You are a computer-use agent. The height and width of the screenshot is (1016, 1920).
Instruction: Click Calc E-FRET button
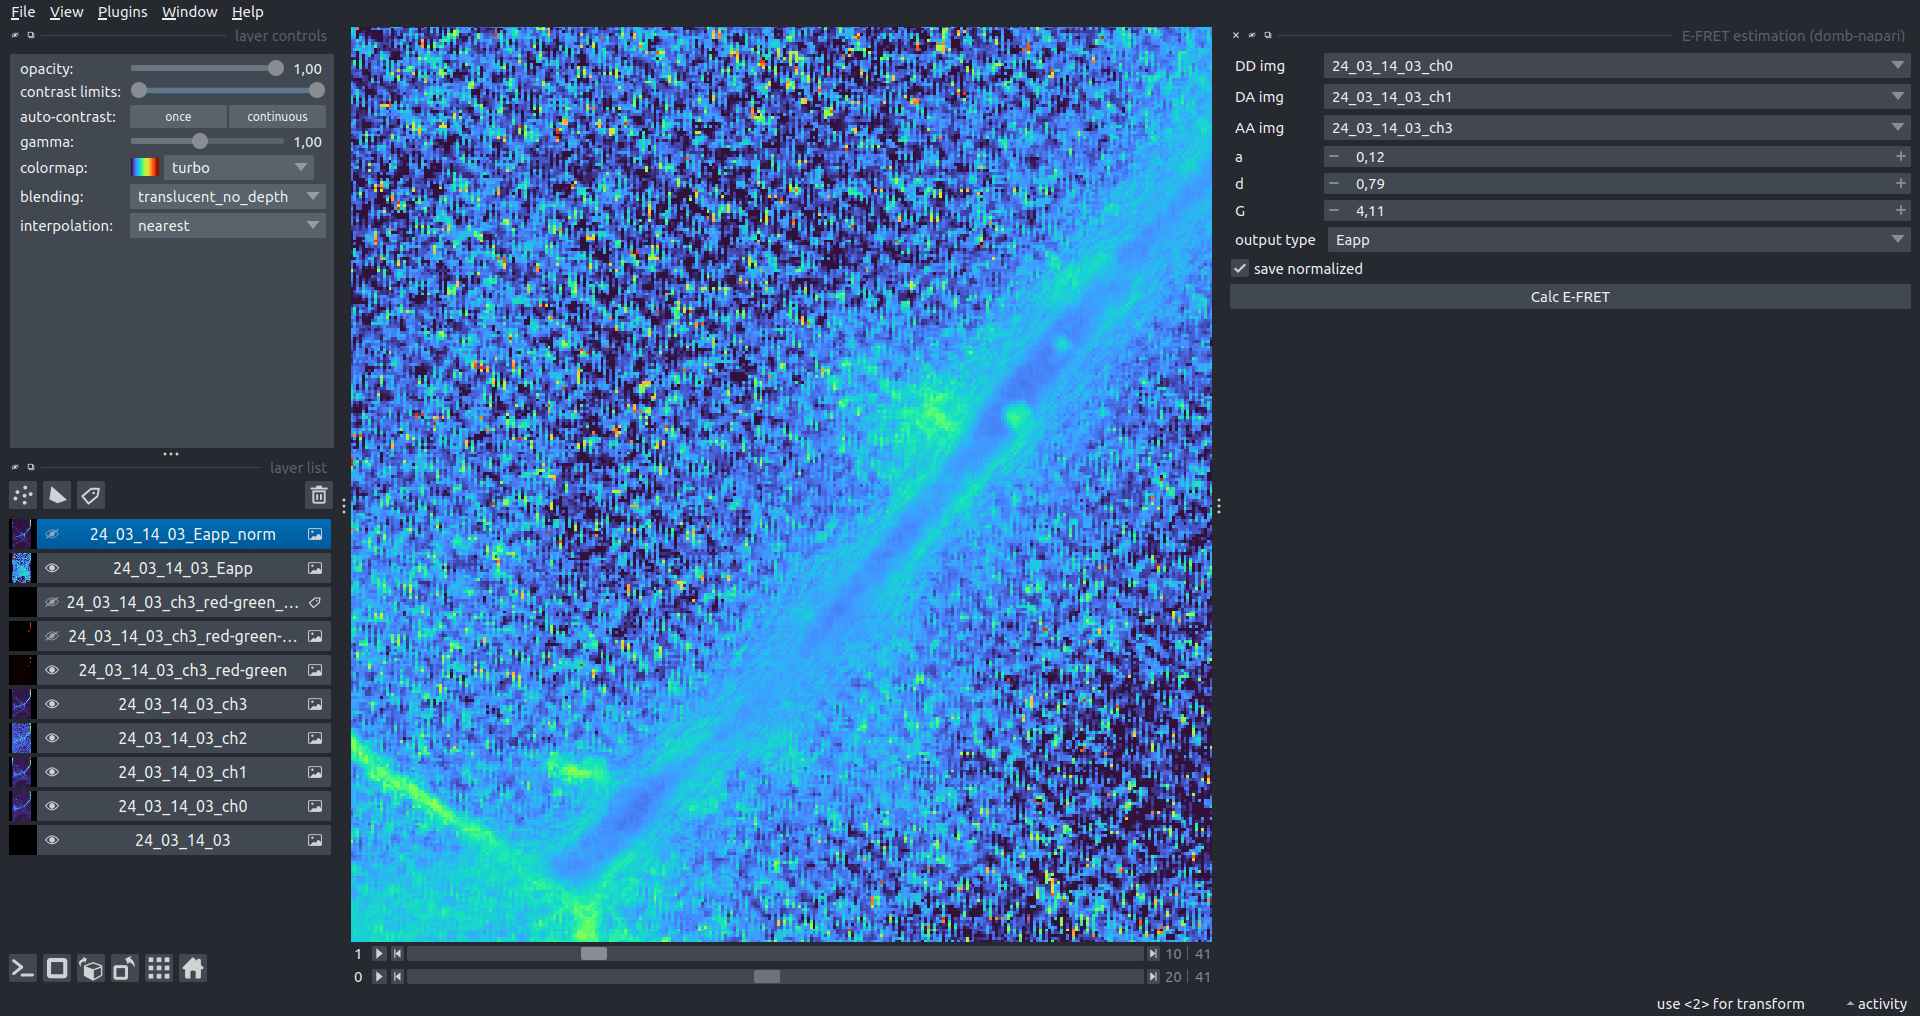click(1570, 297)
